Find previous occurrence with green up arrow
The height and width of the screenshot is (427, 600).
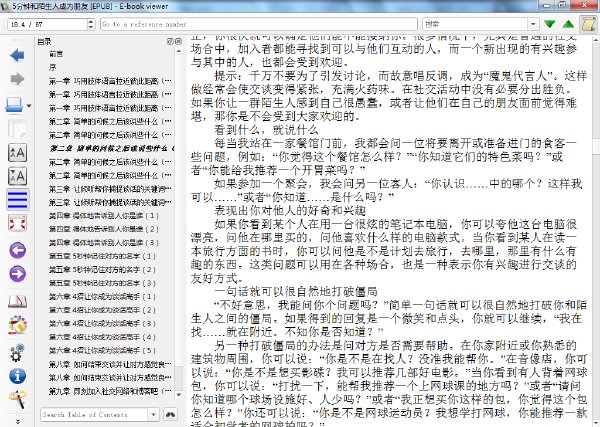569,24
